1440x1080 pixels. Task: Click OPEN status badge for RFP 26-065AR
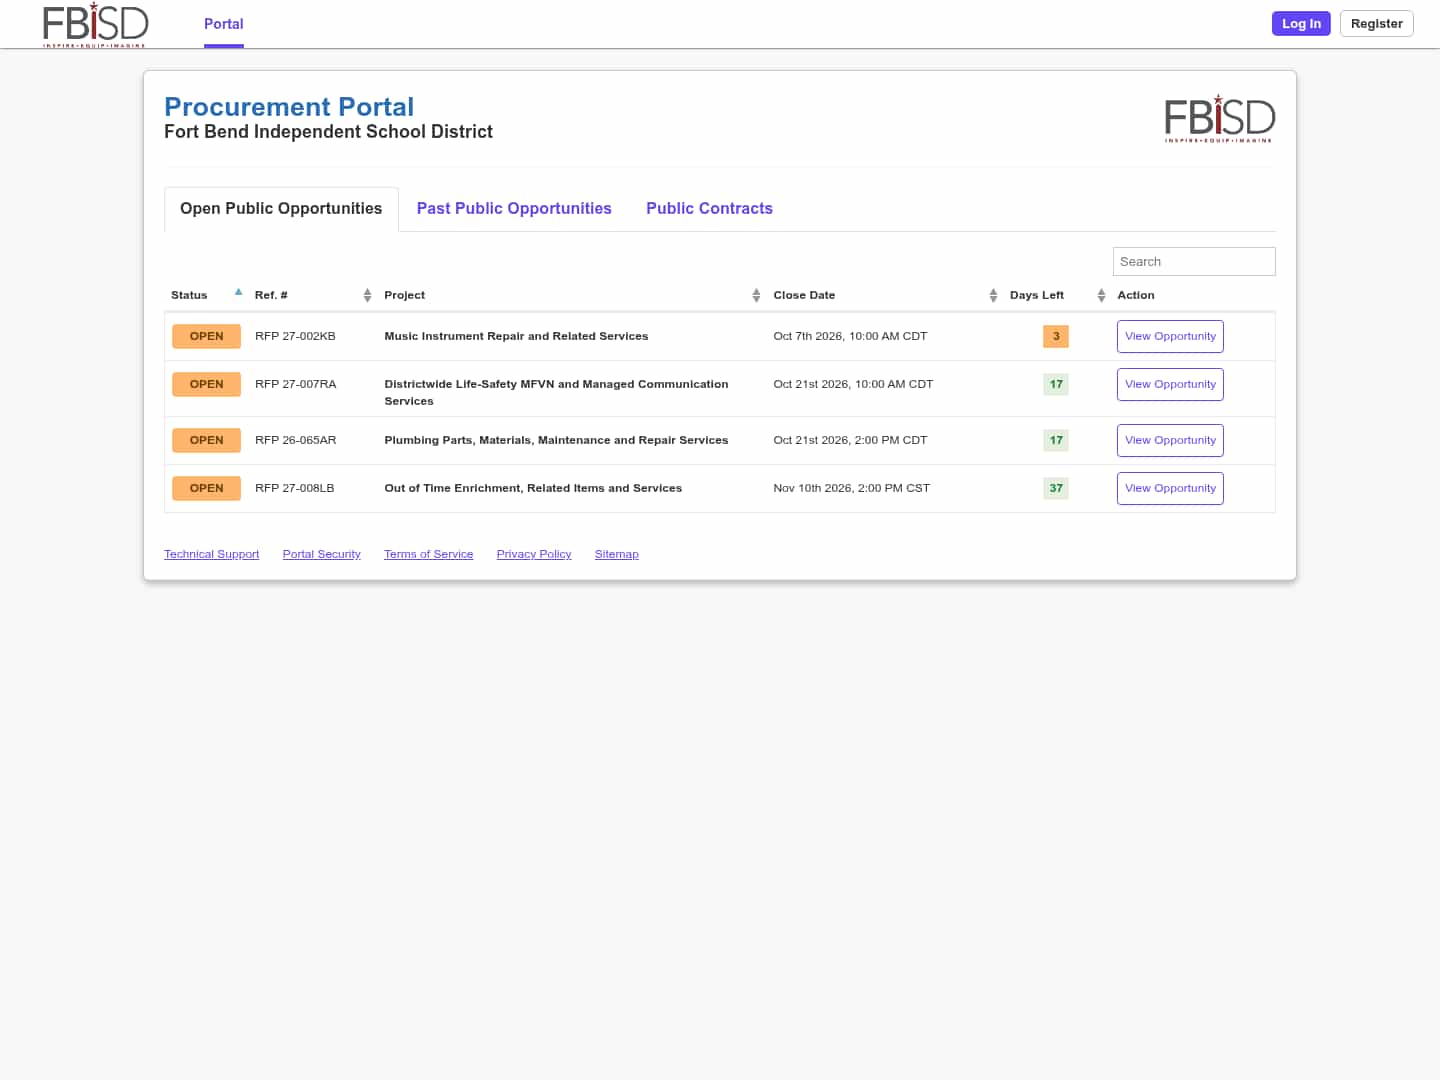click(206, 441)
